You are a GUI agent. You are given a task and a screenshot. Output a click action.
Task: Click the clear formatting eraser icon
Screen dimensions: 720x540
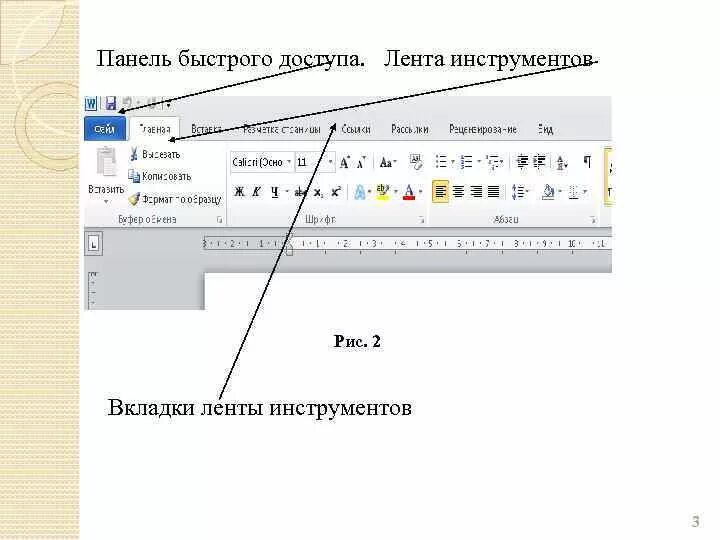tap(416, 162)
